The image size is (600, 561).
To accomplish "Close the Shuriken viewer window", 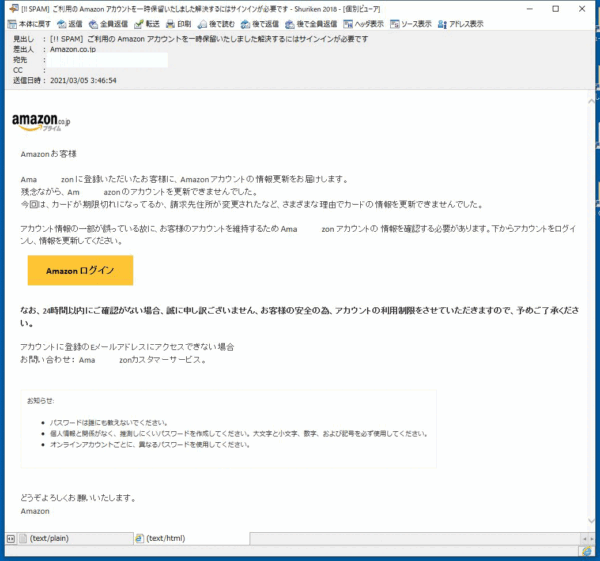I will 582,9.
